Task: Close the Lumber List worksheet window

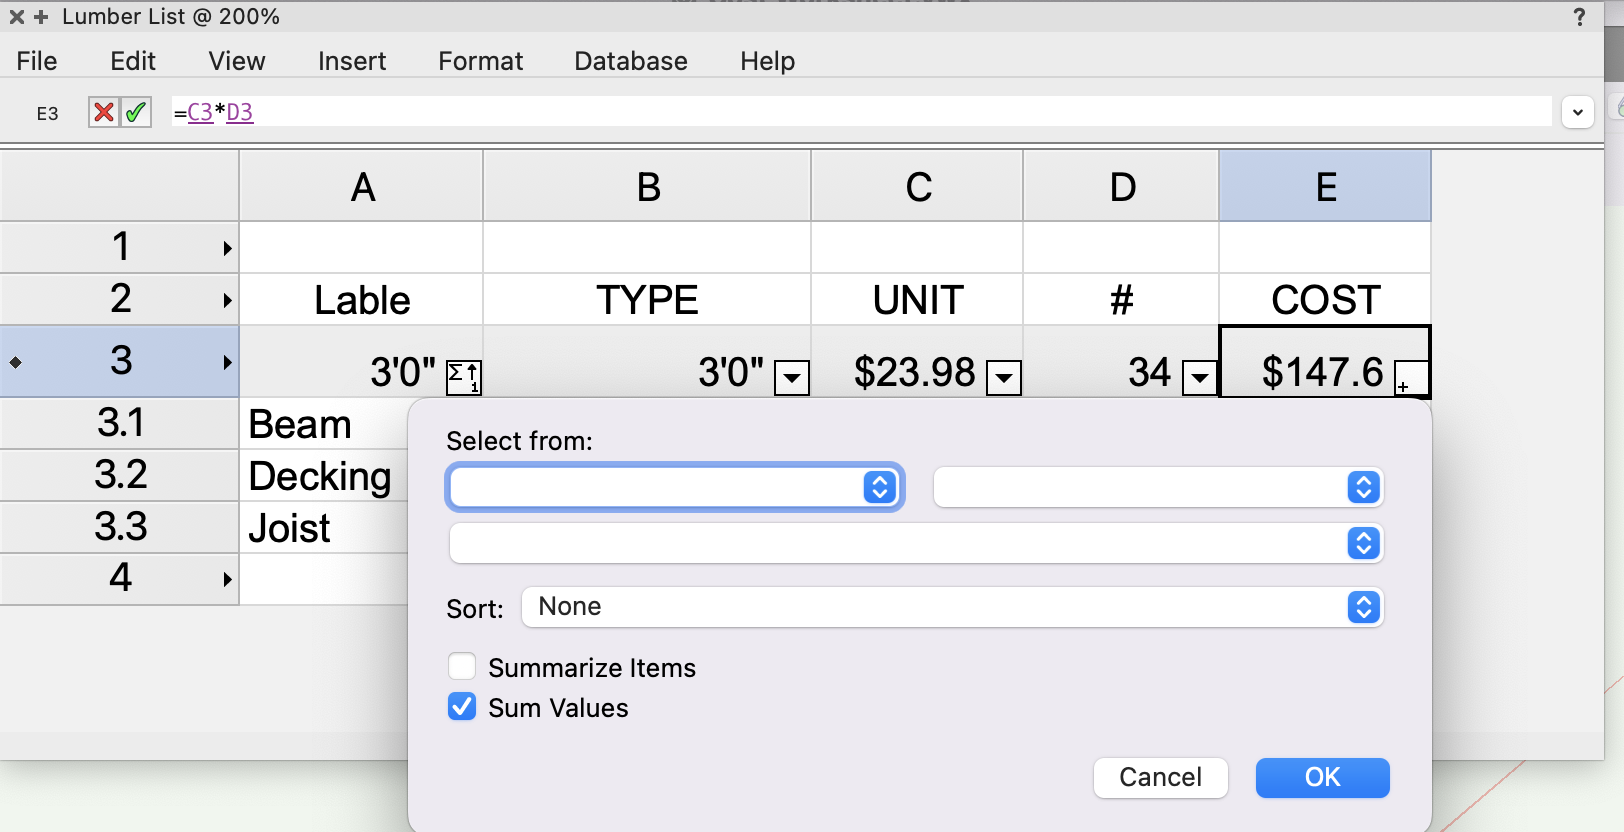Action: pyautogui.click(x=16, y=17)
